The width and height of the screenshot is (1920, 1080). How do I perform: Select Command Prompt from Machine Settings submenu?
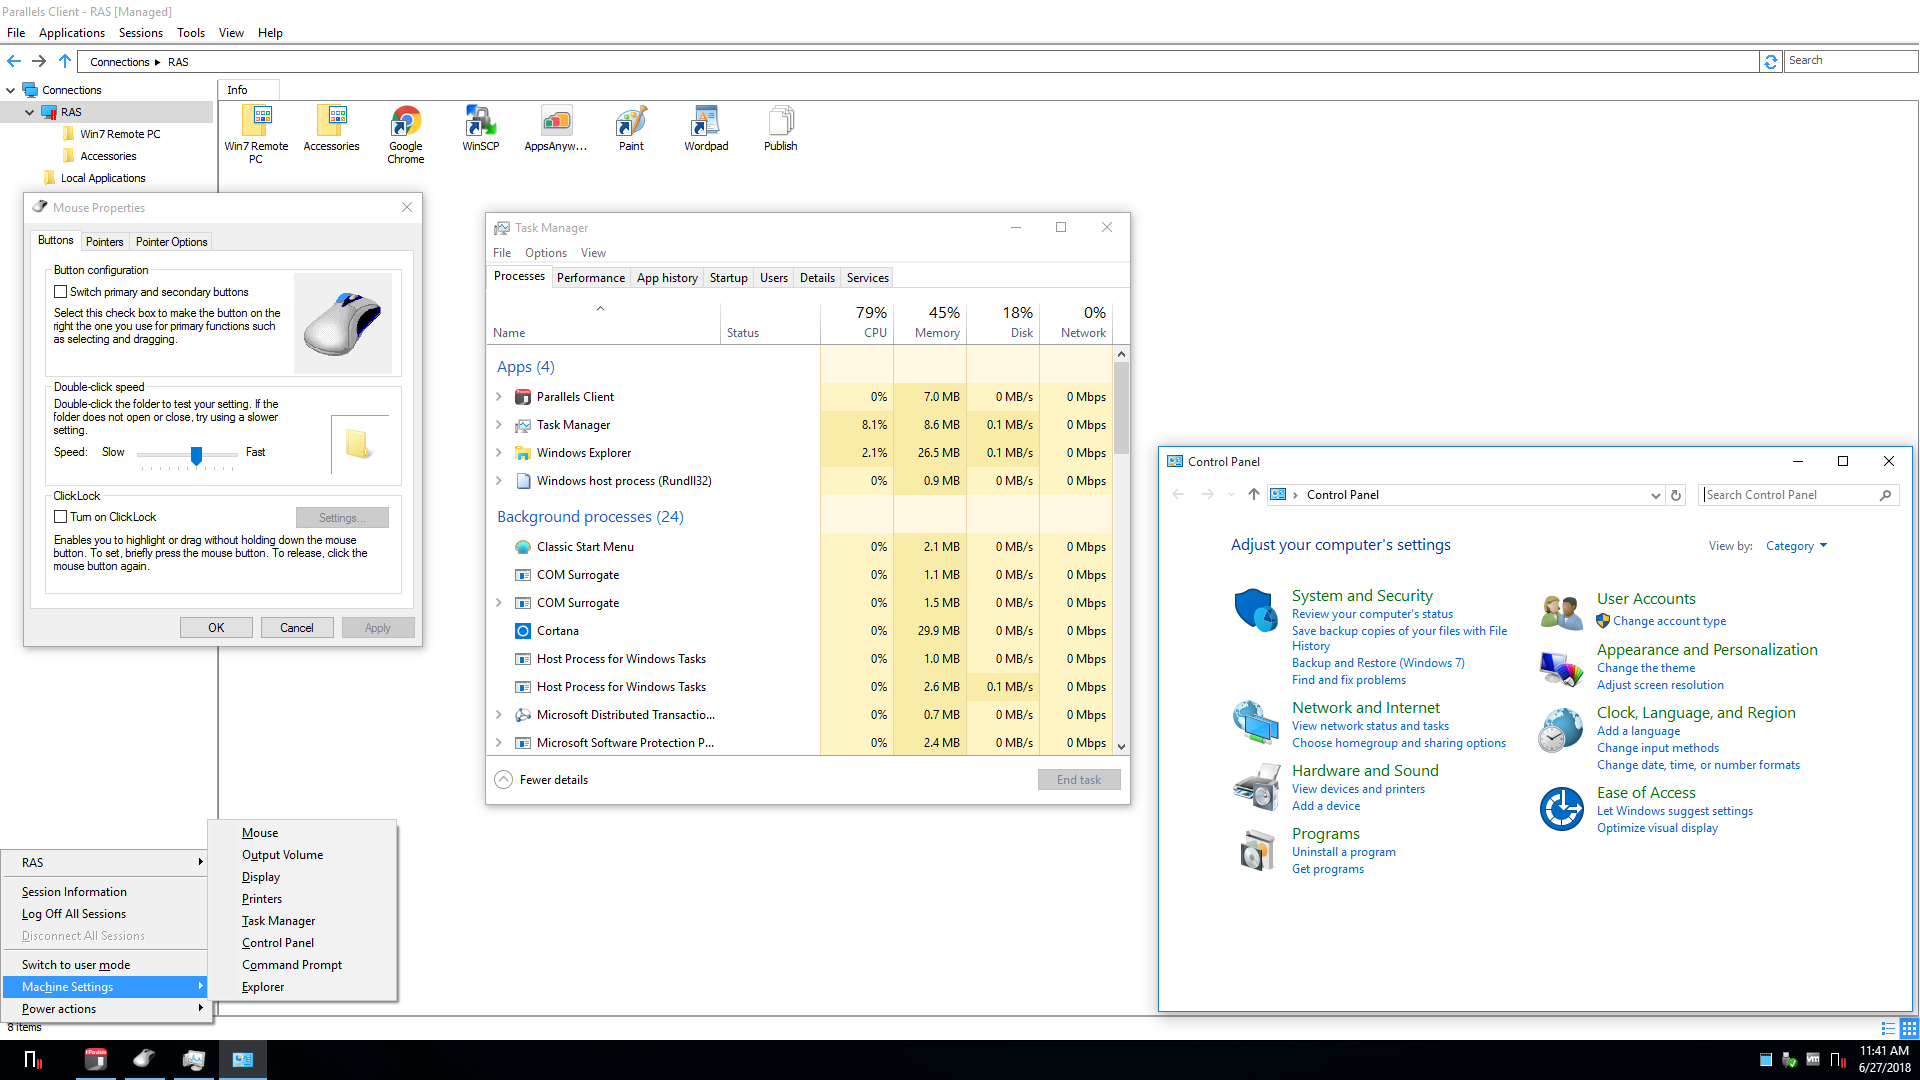[292, 965]
